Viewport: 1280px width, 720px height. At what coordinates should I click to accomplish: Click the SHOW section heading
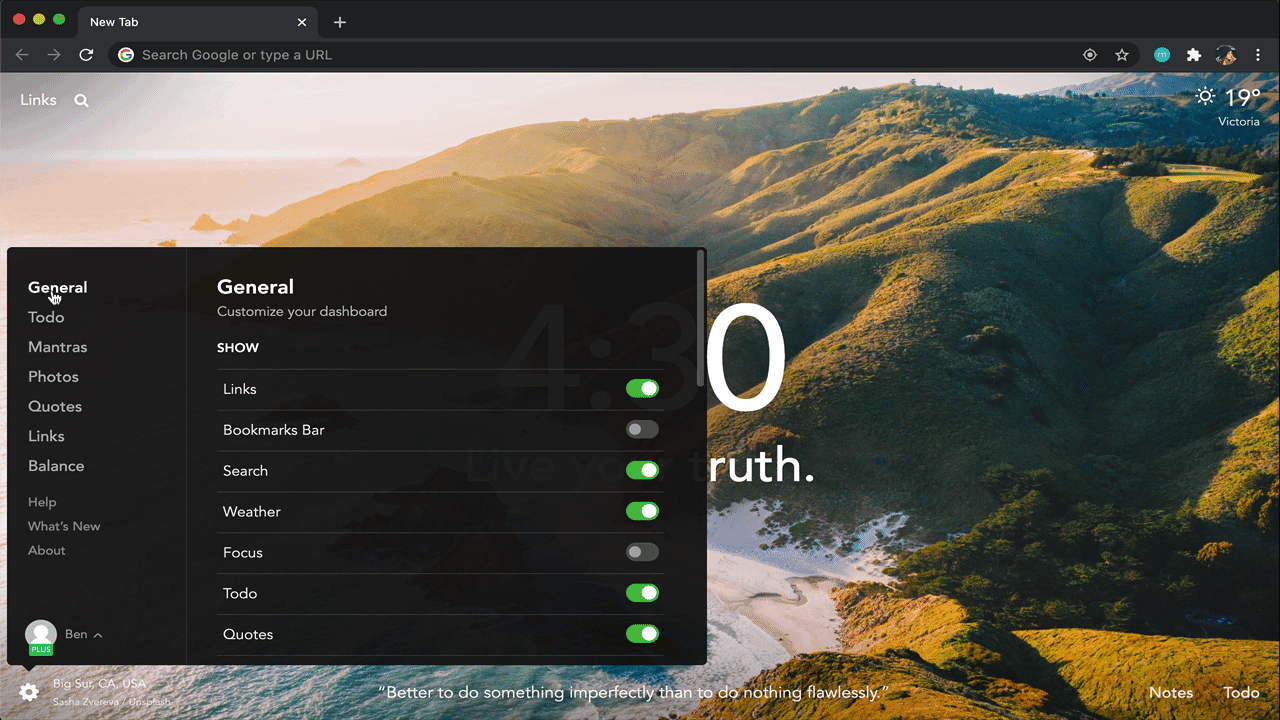click(238, 348)
